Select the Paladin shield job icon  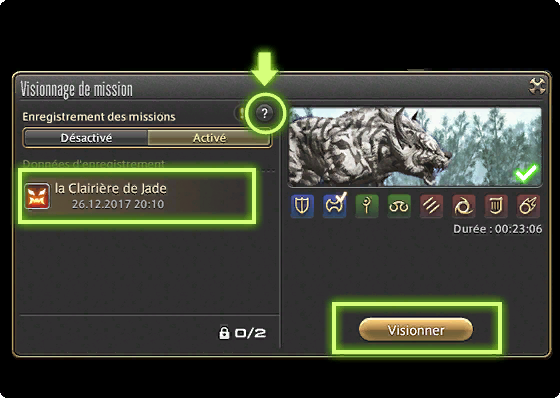(x=302, y=206)
